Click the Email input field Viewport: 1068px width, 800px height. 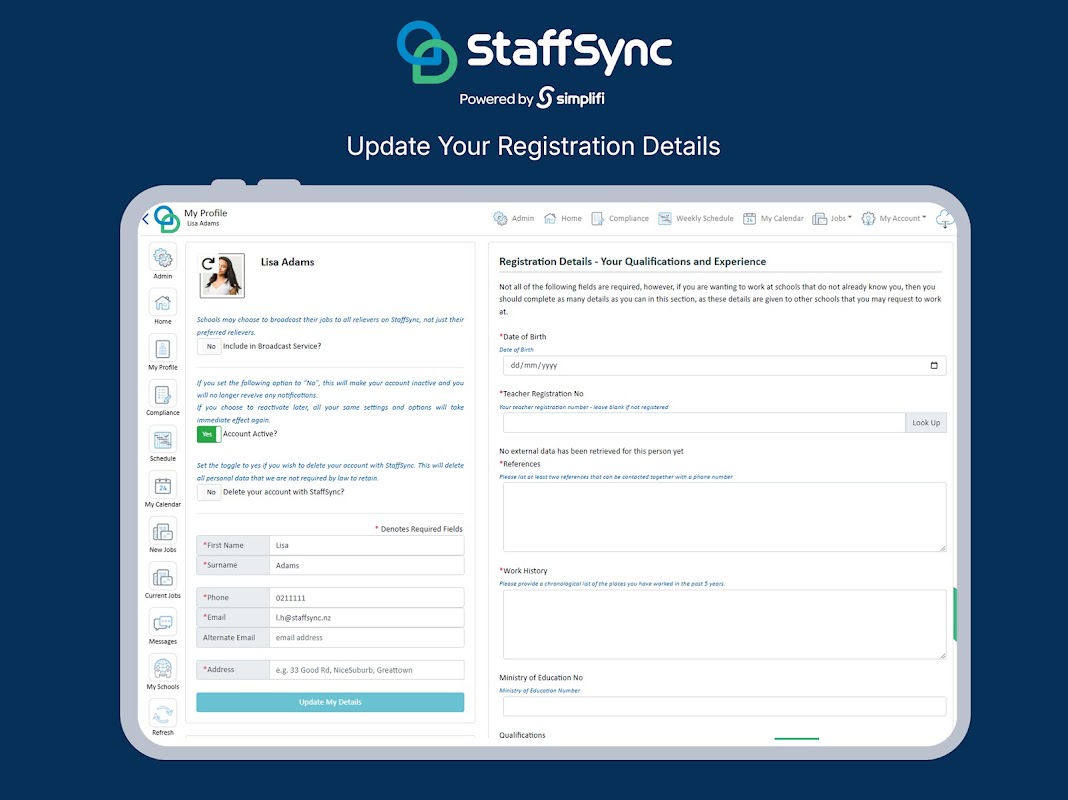coord(366,618)
